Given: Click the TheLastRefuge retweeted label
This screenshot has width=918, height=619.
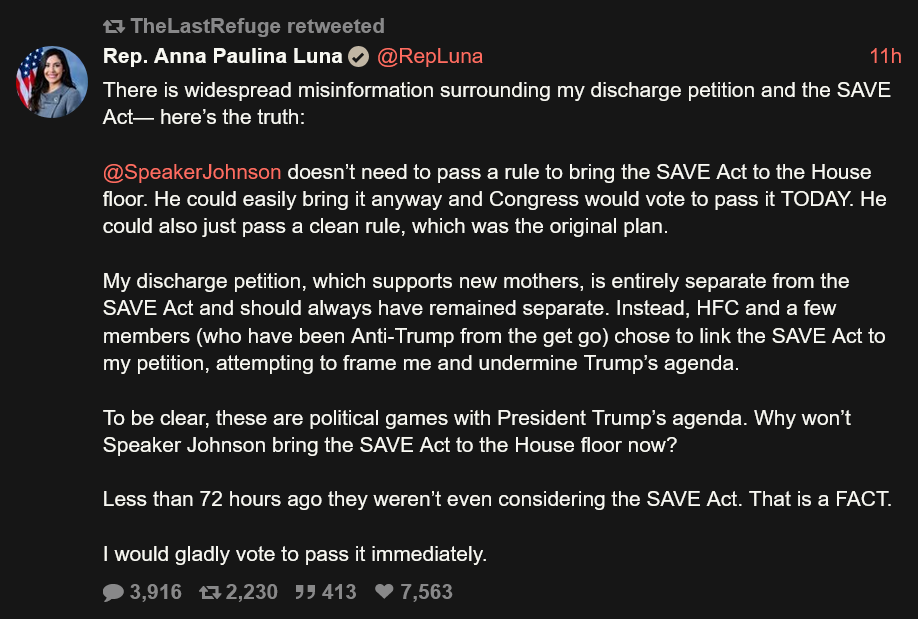Looking at the screenshot, I should [258, 26].
